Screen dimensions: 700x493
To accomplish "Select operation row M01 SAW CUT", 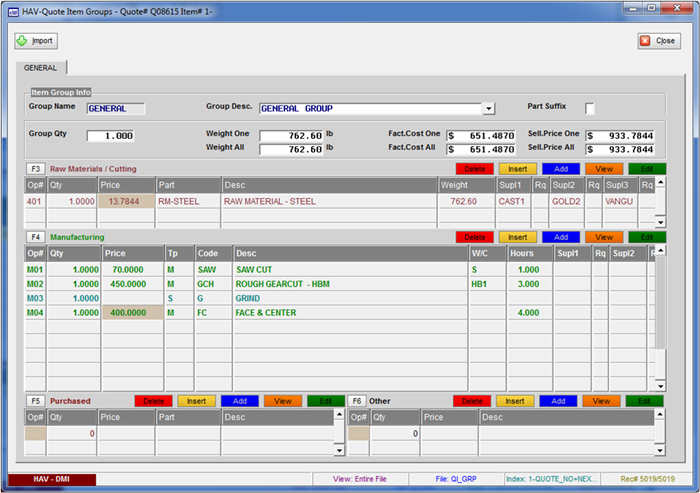I will [339, 270].
